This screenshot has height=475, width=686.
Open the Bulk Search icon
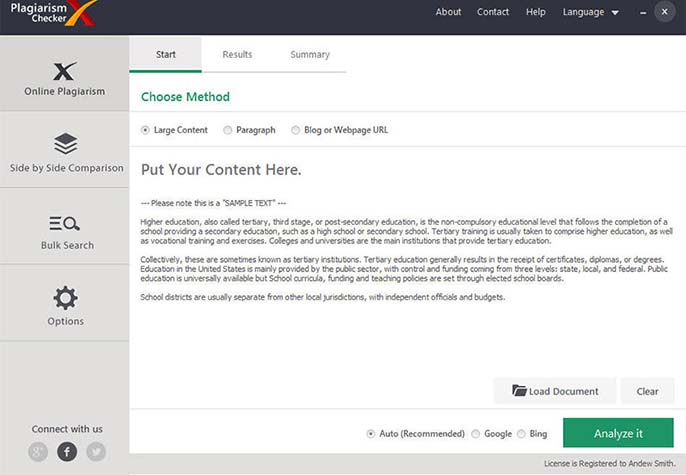pyautogui.click(x=65, y=223)
